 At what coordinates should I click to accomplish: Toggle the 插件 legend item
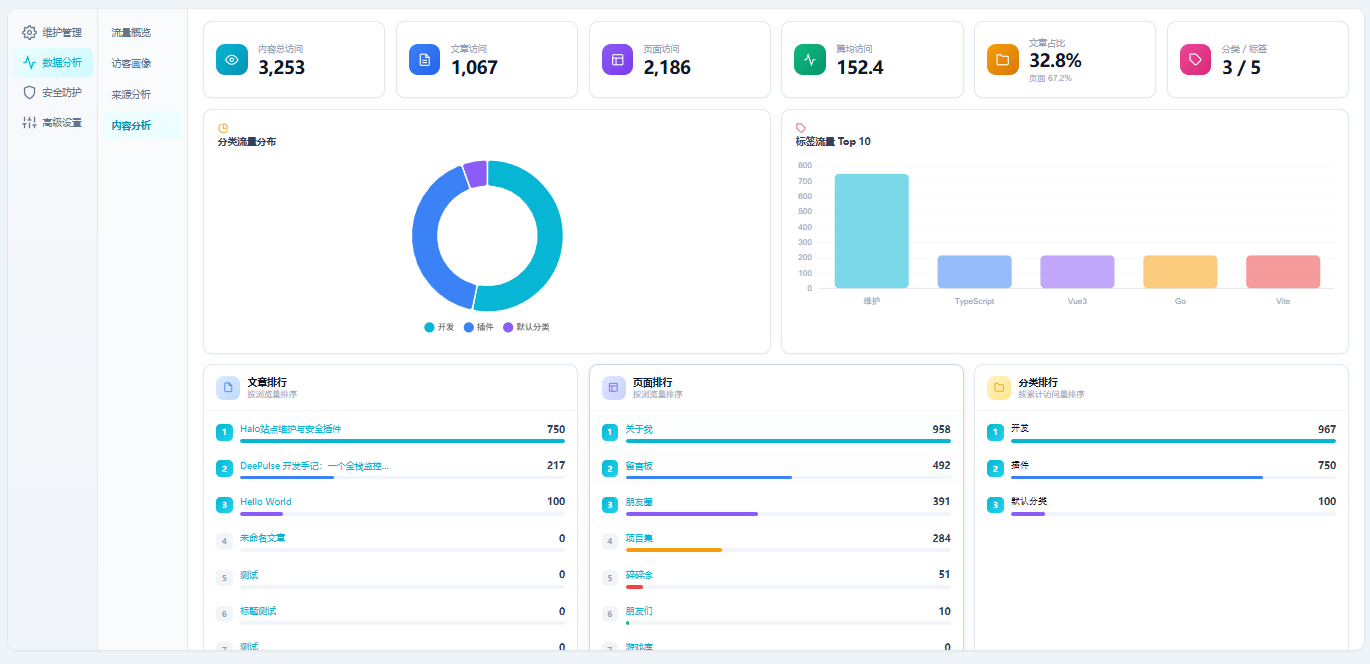pos(479,327)
